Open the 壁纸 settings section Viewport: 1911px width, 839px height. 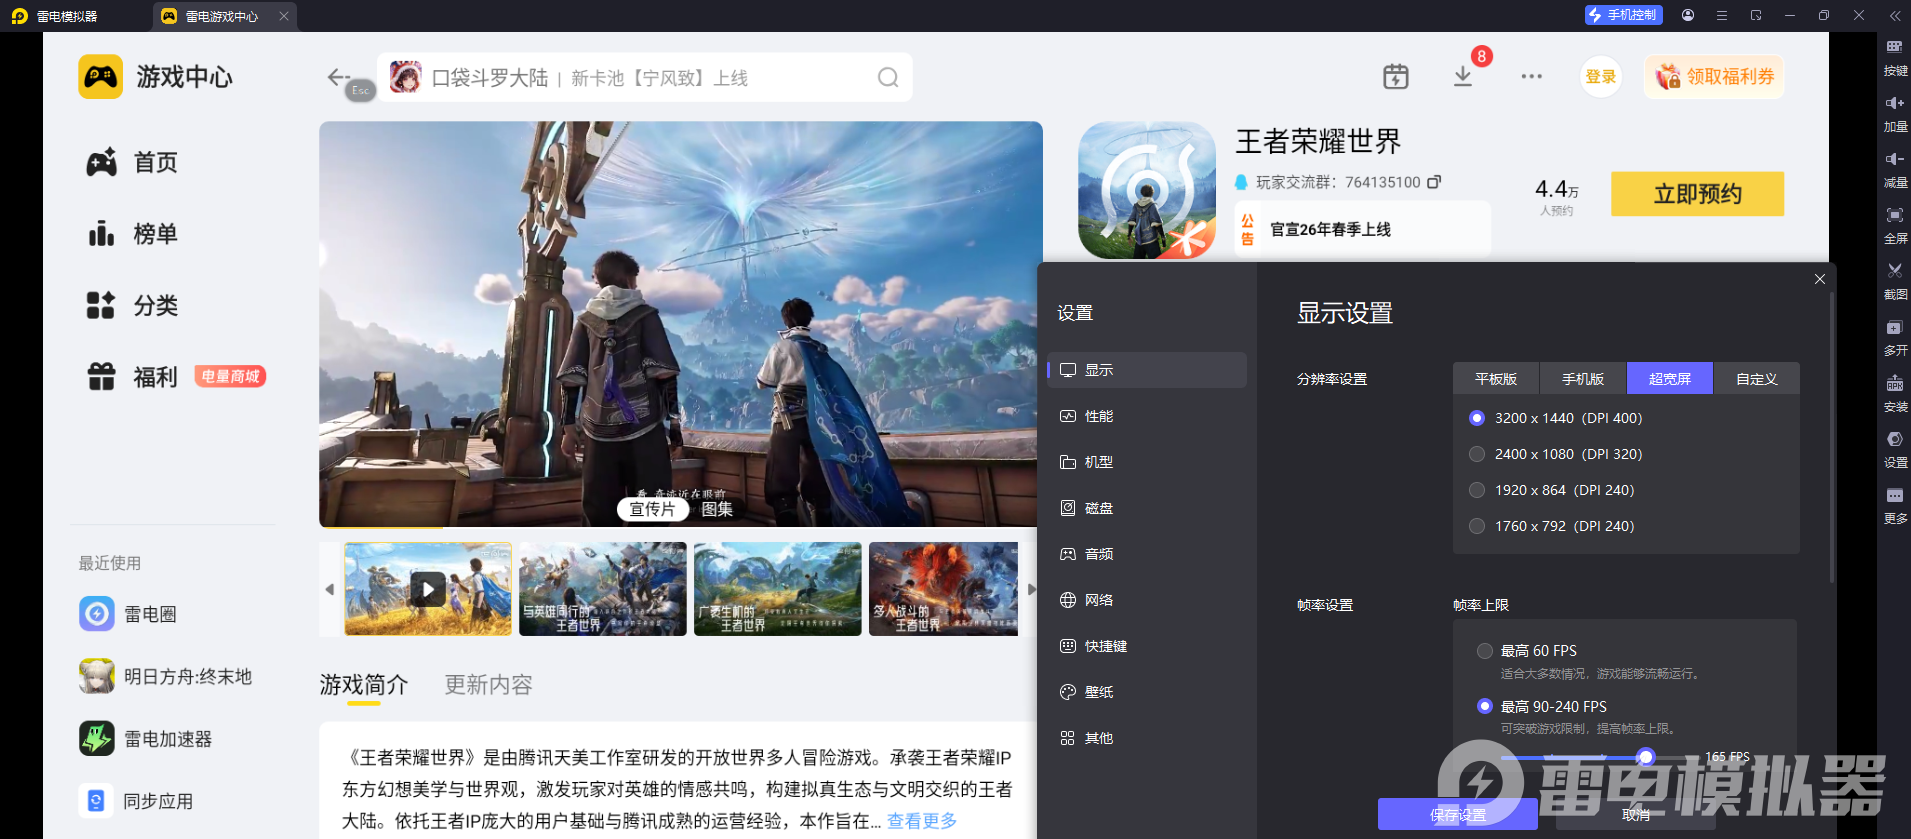(x=1147, y=692)
